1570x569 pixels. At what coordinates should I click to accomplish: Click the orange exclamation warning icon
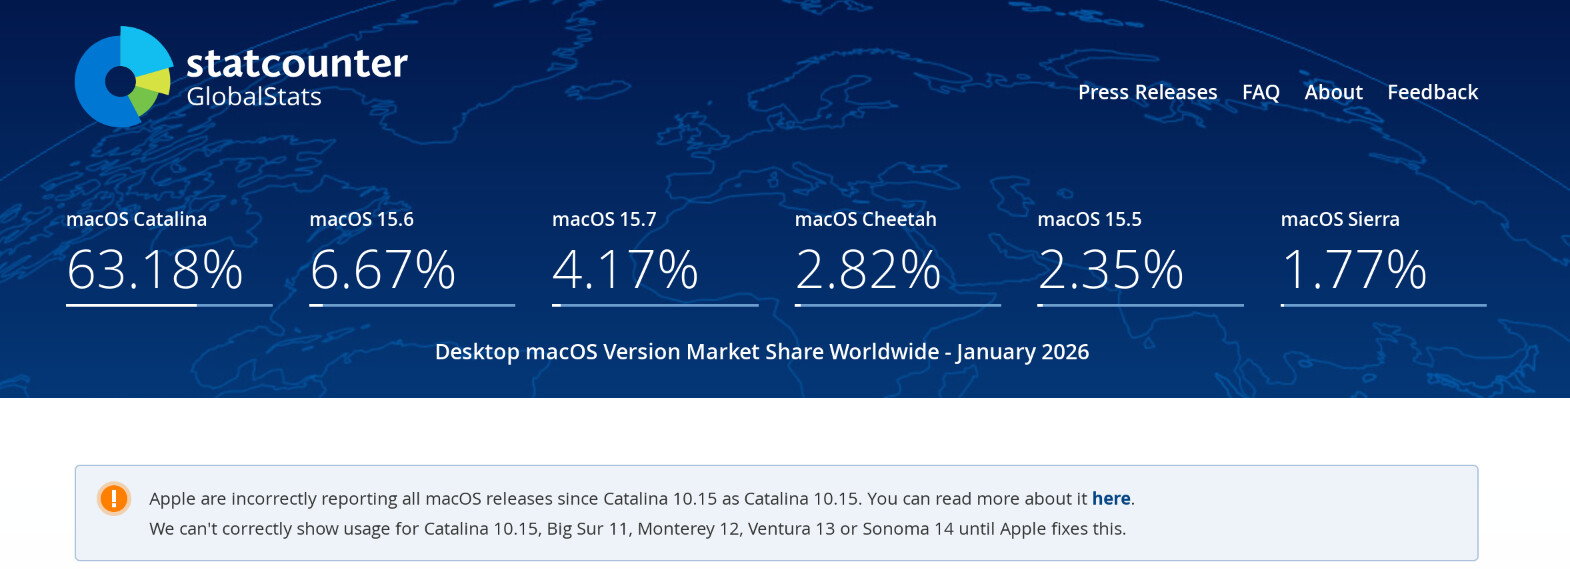114,498
